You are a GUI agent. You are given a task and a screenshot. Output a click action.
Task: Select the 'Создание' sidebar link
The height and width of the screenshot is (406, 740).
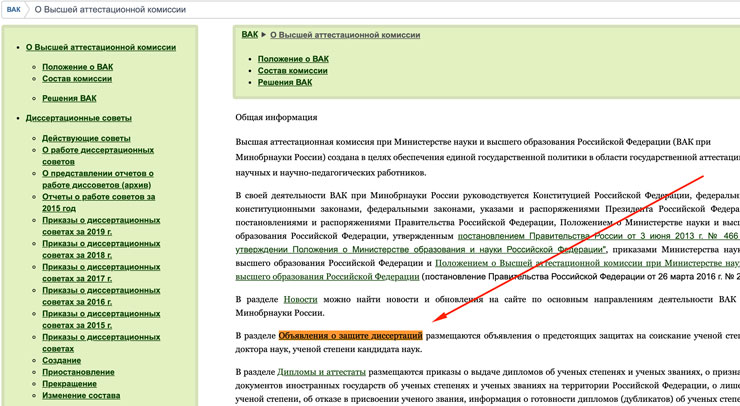pyautogui.click(x=62, y=362)
